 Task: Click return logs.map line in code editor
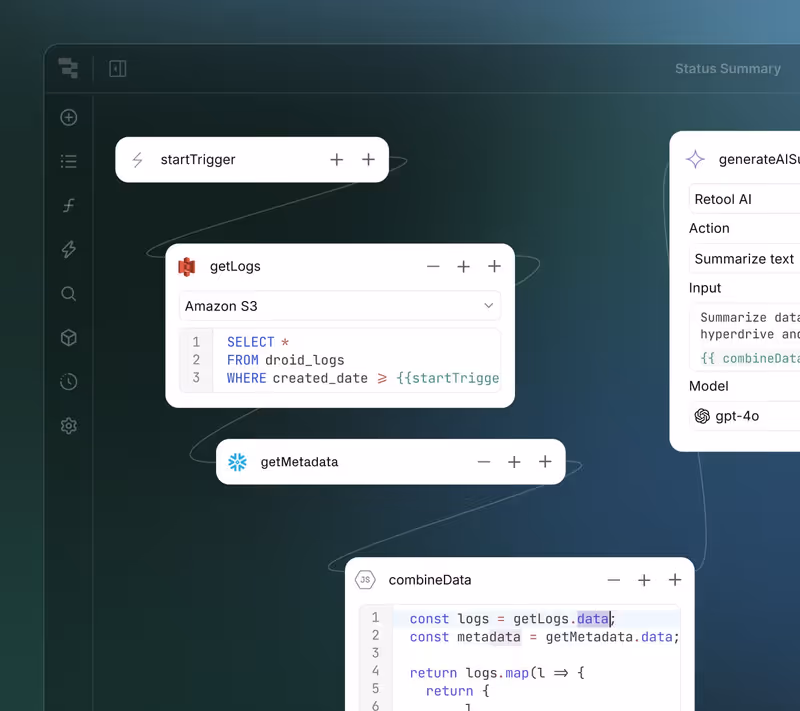click(497, 673)
